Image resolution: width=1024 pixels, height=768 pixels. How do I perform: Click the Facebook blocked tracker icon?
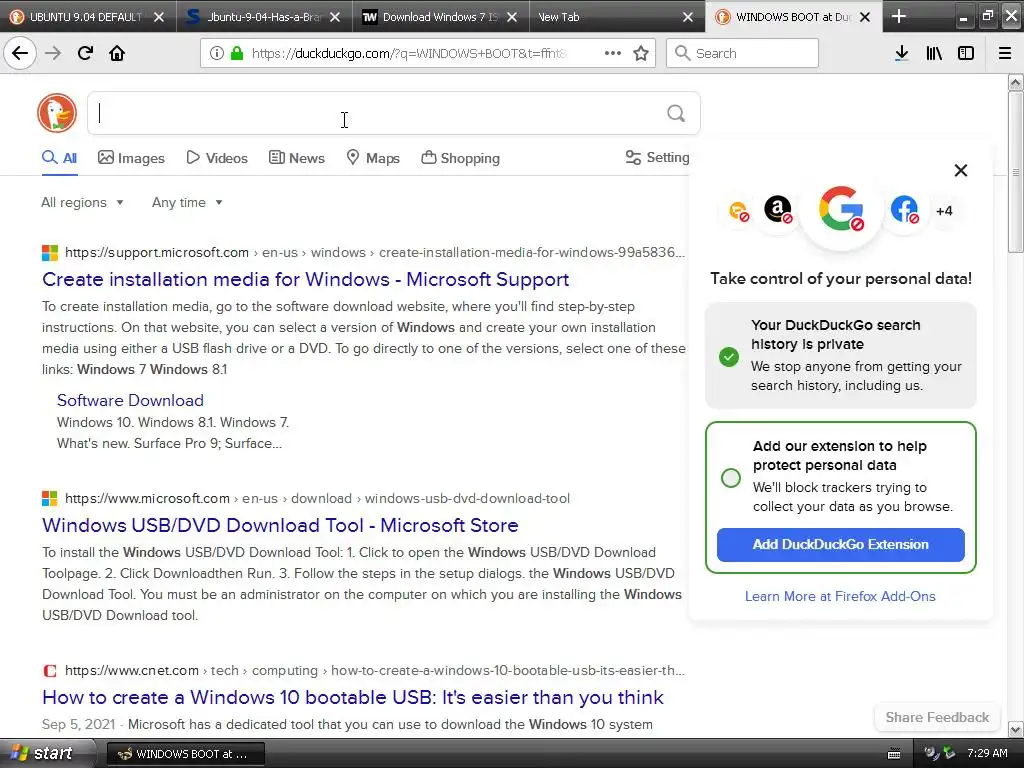pyautogui.click(x=904, y=210)
